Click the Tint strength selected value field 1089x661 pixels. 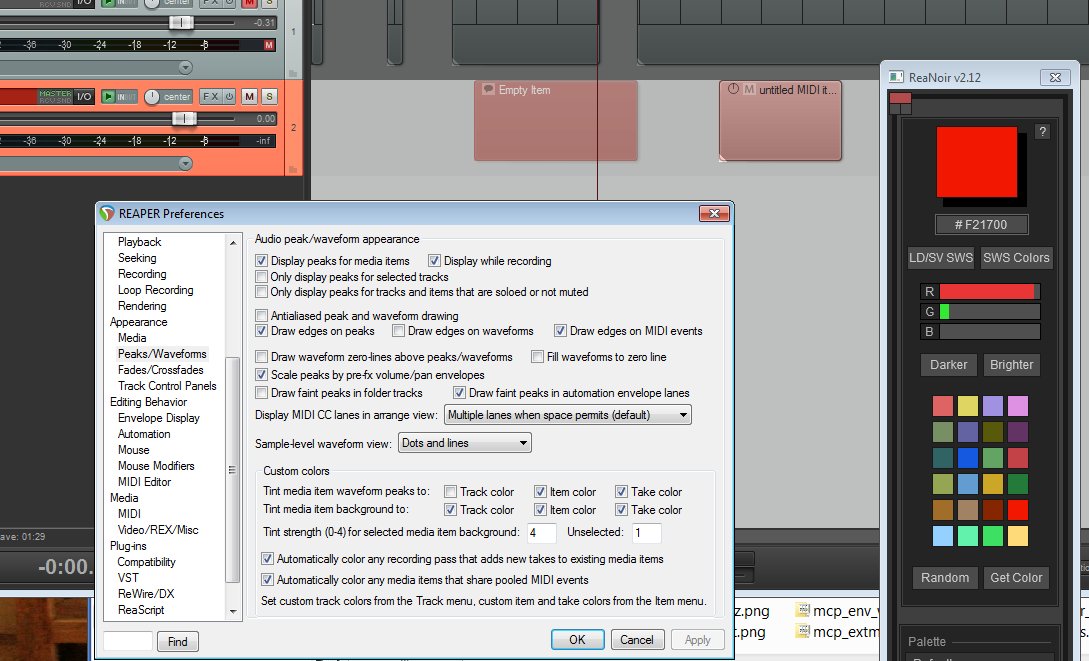[x=542, y=533]
